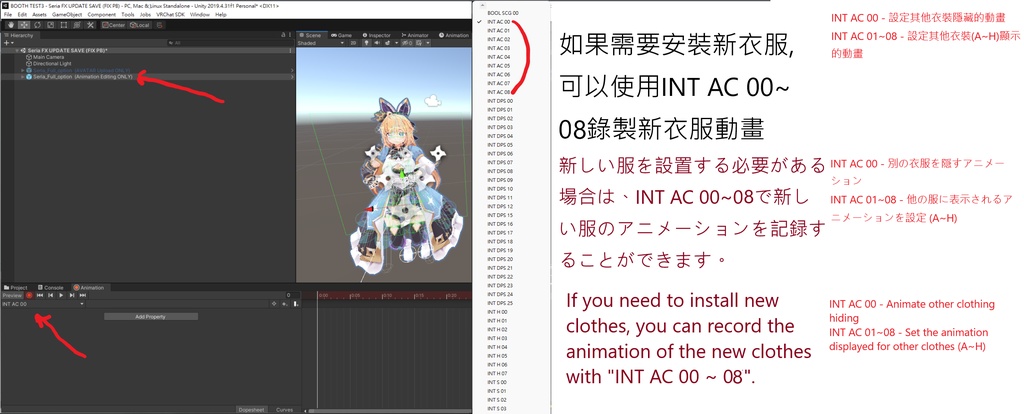Toggle the animation Preview mode
This screenshot has width=1024, height=414.
pyautogui.click(x=12, y=295)
